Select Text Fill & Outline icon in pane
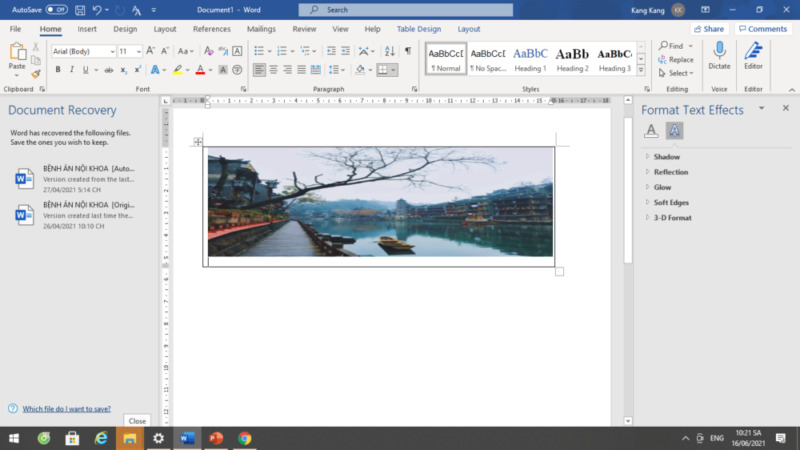Viewport: 800px width, 450px height. click(651, 131)
